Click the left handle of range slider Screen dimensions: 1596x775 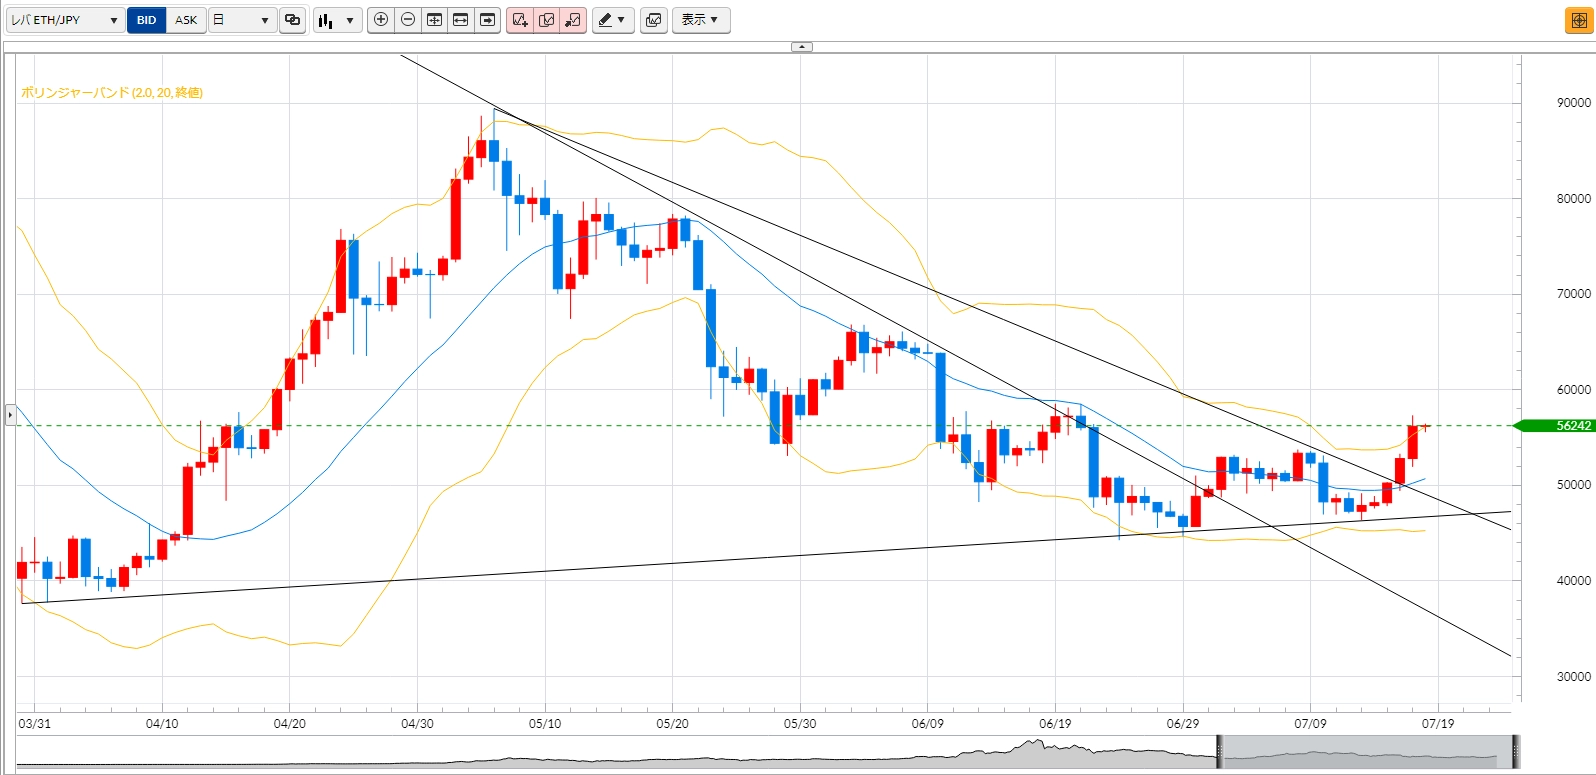coord(1219,751)
